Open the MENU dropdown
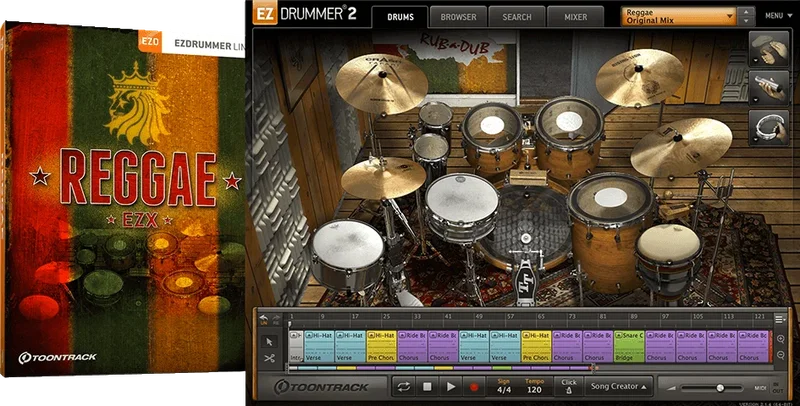The width and height of the screenshot is (800, 406). 779,16
